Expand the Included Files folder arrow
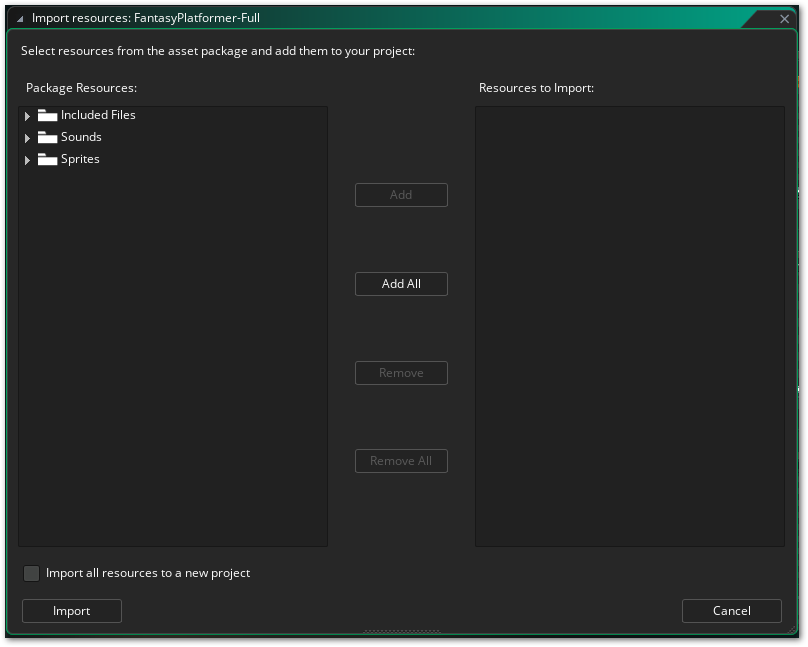Image resolution: width=808 pixels, height=647 pixels. coord(27,116)
